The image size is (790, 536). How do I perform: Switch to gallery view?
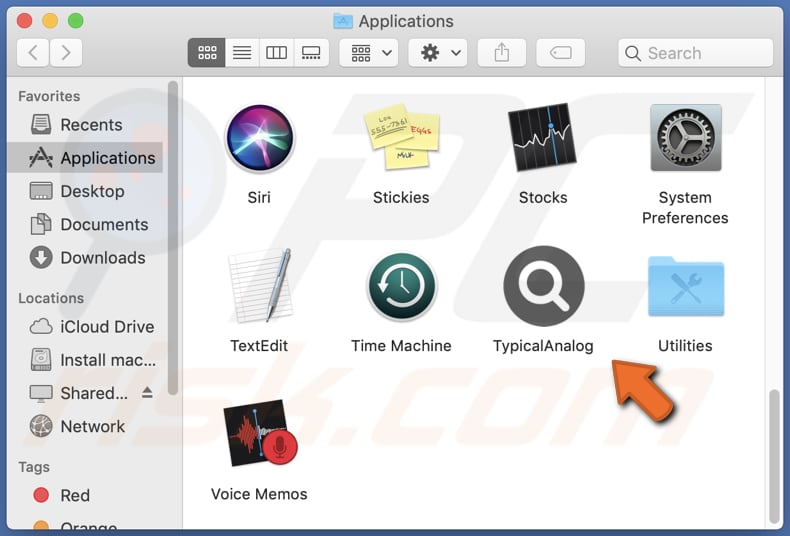[311, 52]
